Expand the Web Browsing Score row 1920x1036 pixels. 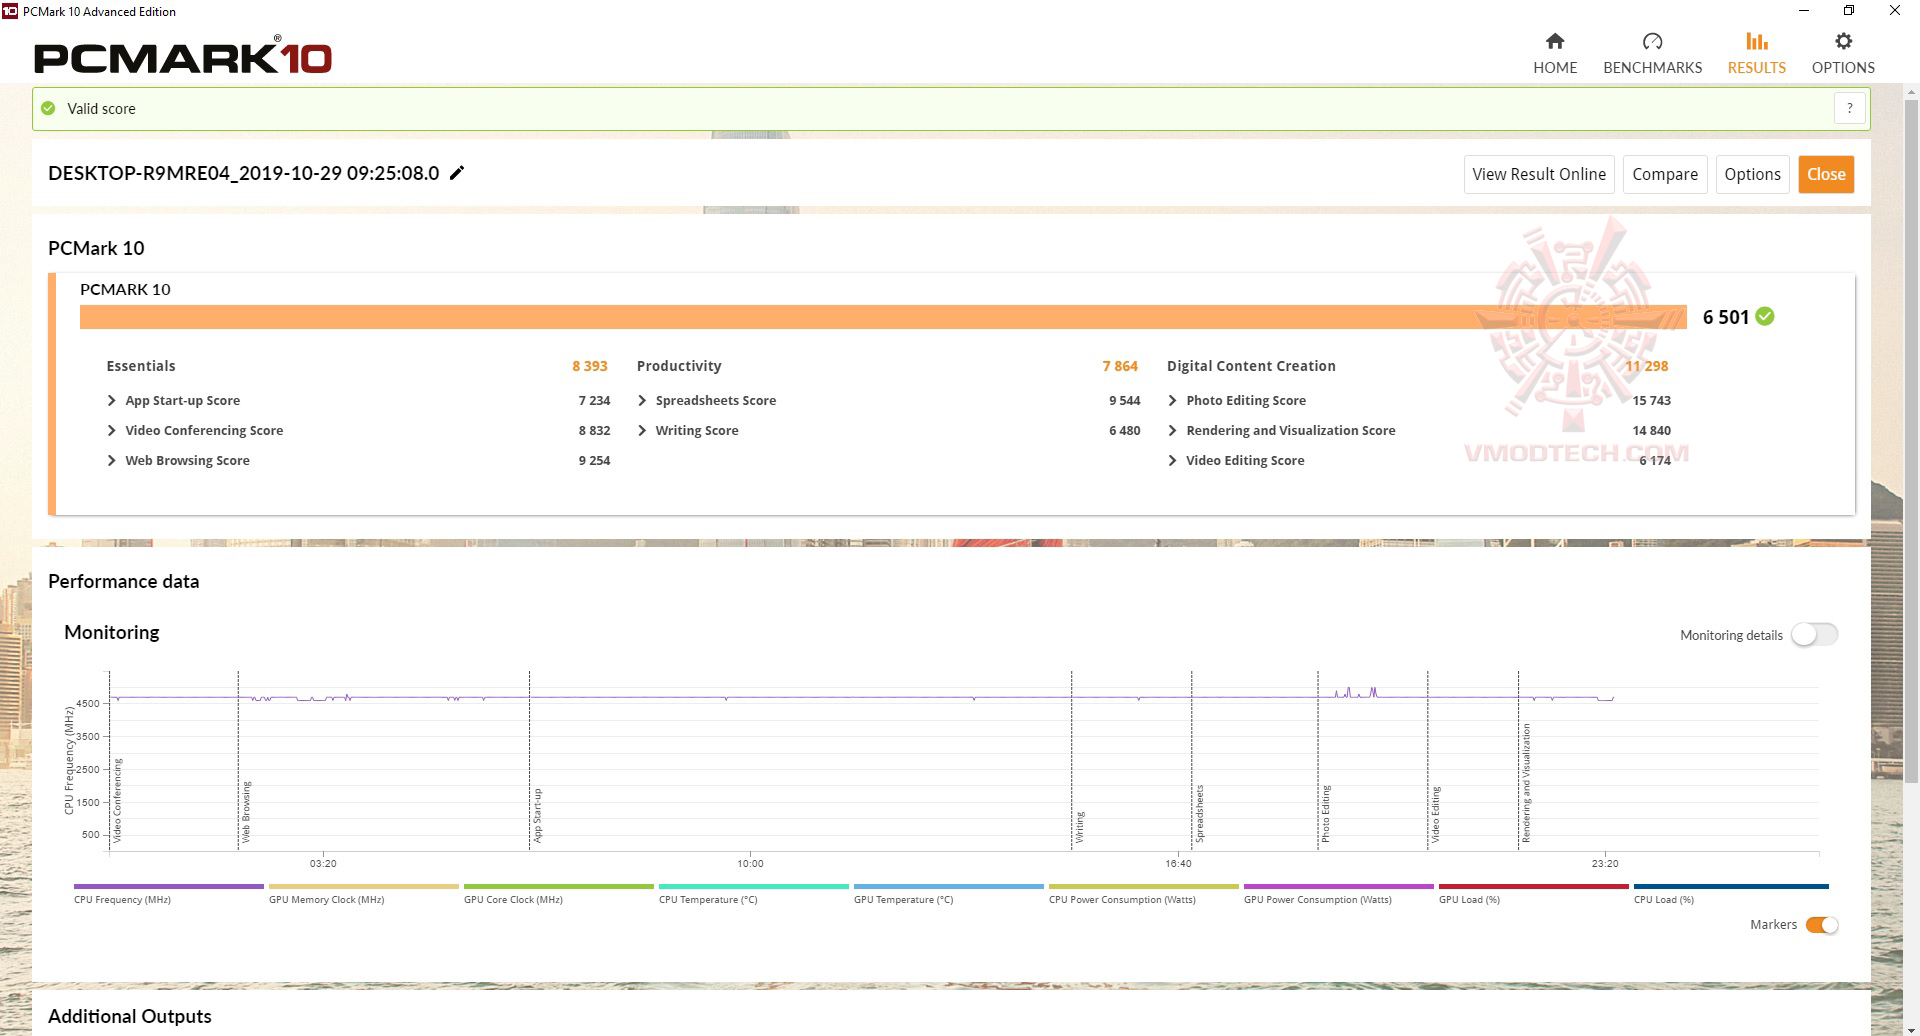111,460
